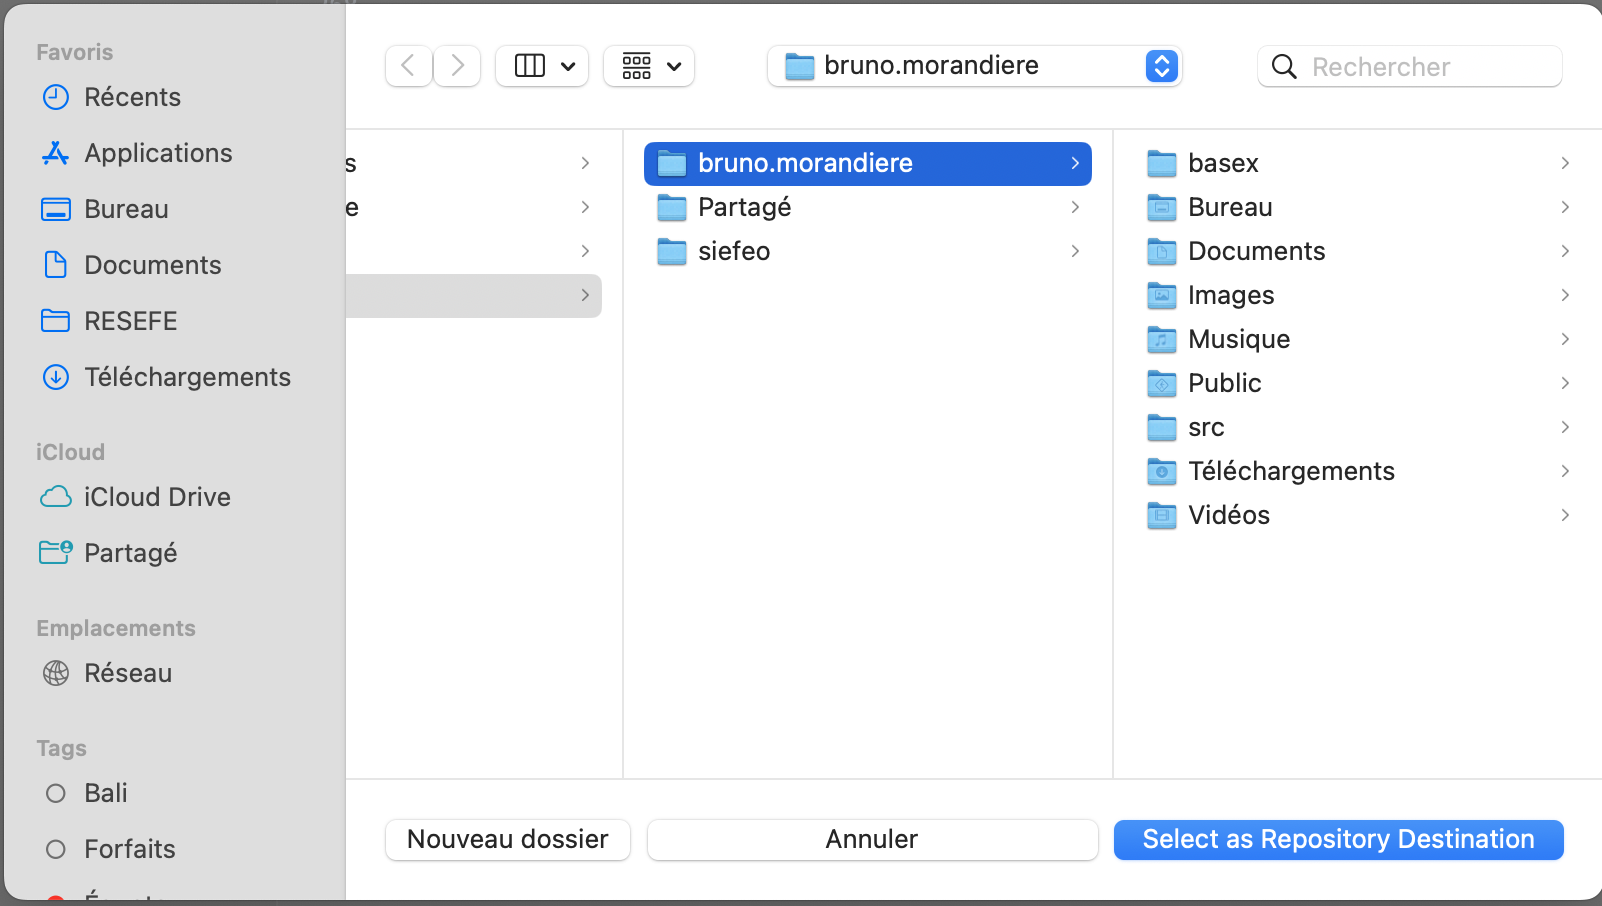Go to iCloud Drive

157,497
